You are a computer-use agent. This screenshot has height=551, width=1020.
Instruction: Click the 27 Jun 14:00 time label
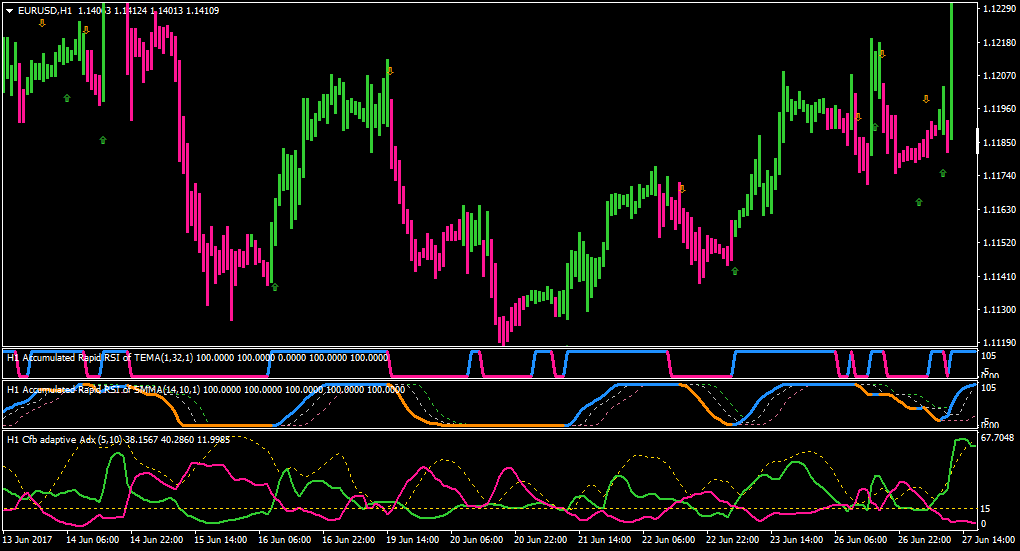pyautogui.click(x=989, y=539)
